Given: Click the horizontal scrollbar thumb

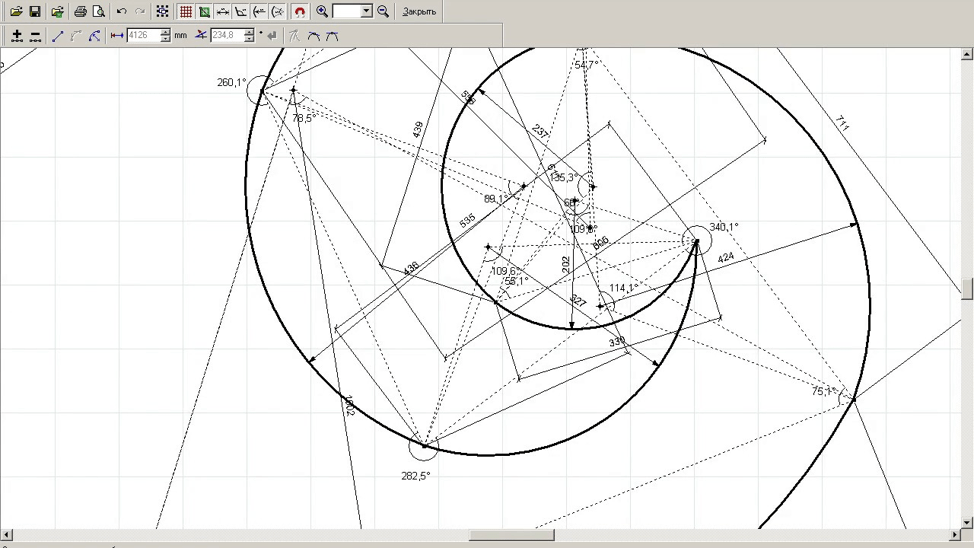Looking at the screenshot, I should click(511, 536).
